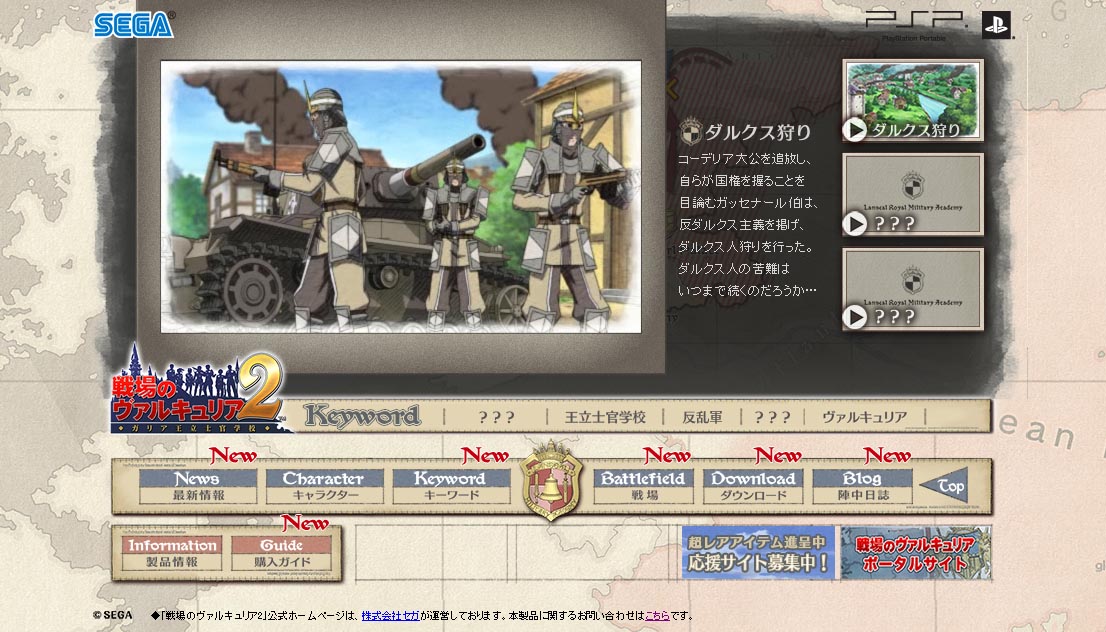The width and height of the screenshot is (1106, 632).
Task: Click play icon on middle ??? thumbnail
Action: (x=856, y=224)
